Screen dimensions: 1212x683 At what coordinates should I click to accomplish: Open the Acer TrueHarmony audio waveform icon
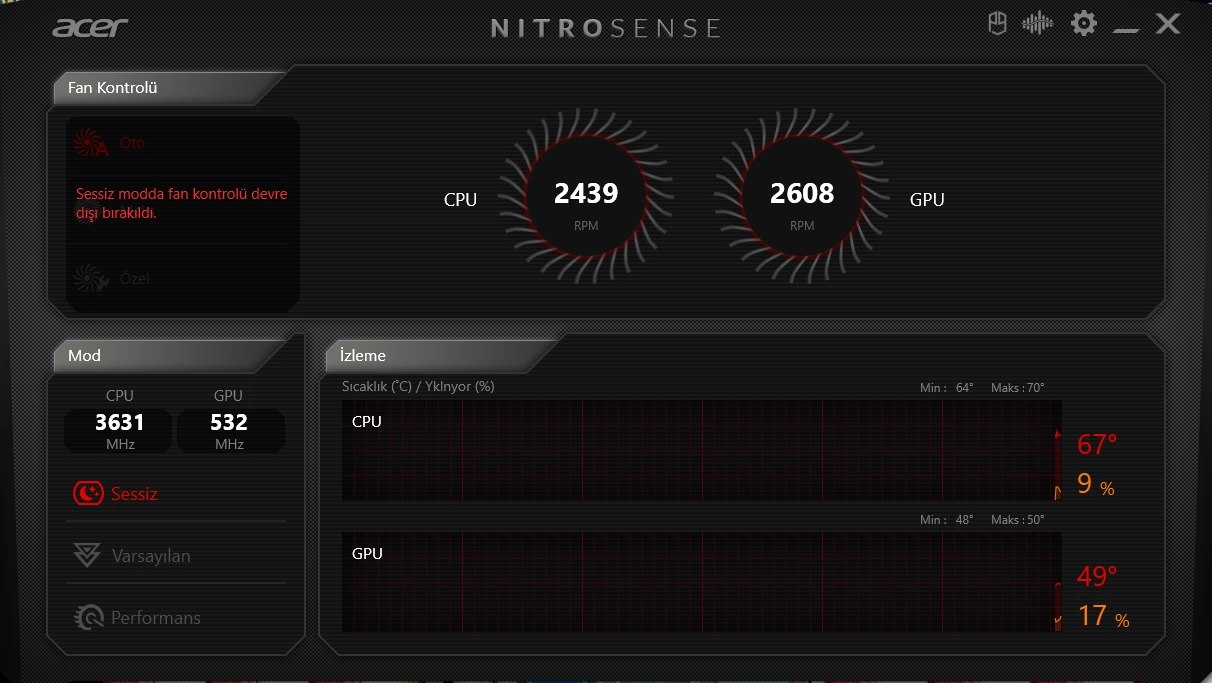pos(1037,23)
